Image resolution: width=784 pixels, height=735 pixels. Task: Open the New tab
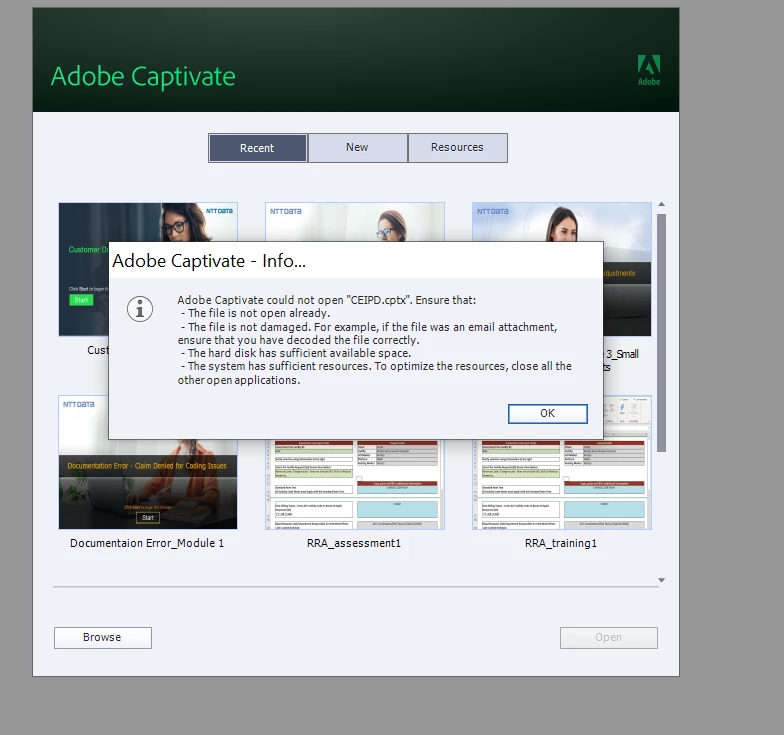click(358, 148)
